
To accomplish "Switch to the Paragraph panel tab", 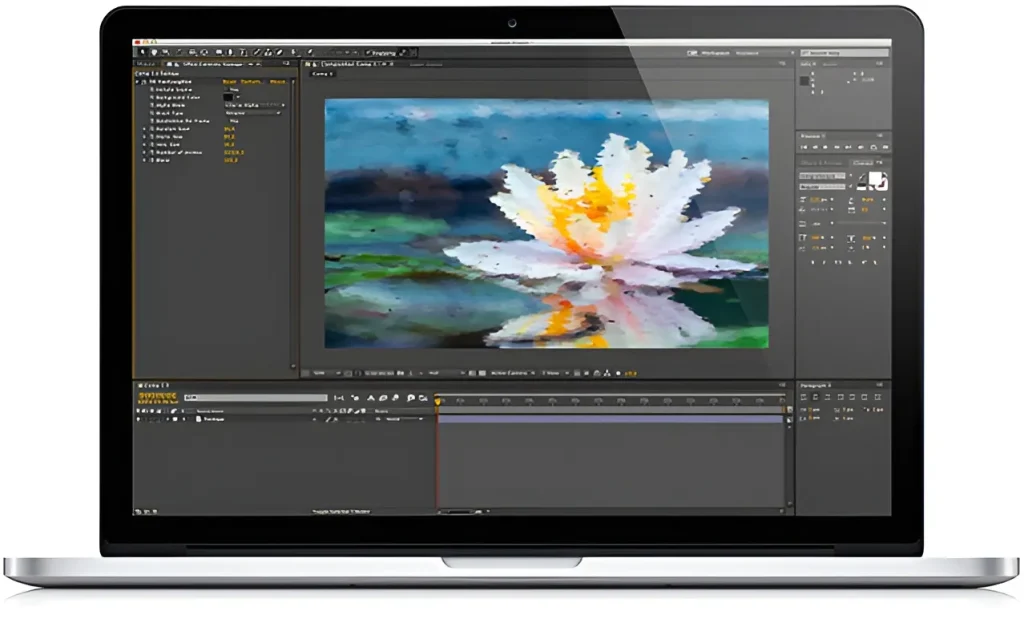I will (x=815, y=385).
